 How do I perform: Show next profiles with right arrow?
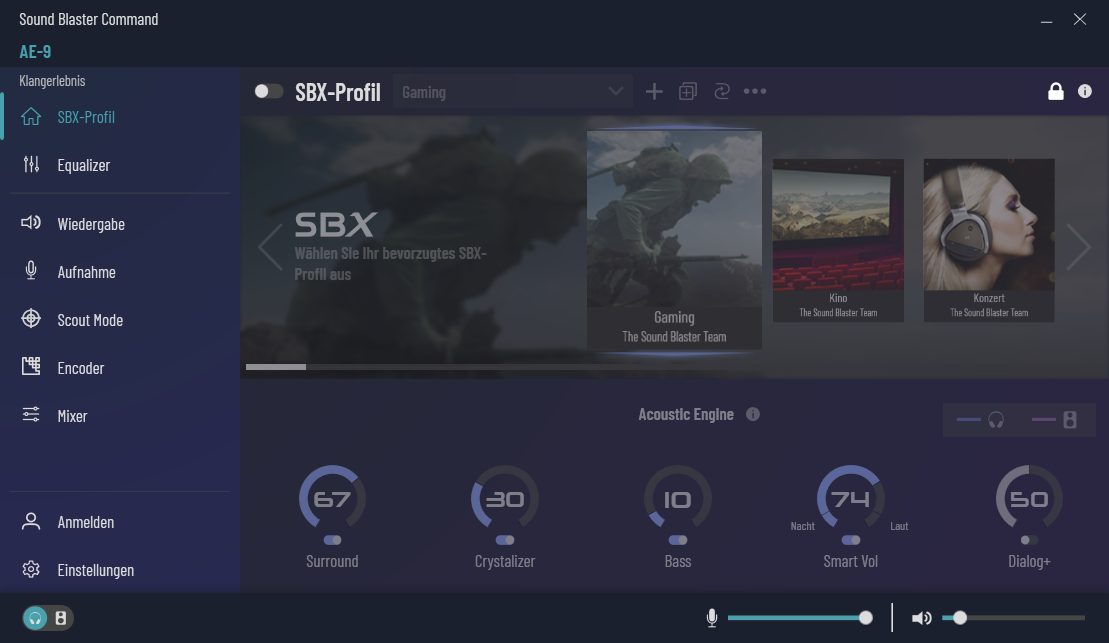click(1078, 247)
